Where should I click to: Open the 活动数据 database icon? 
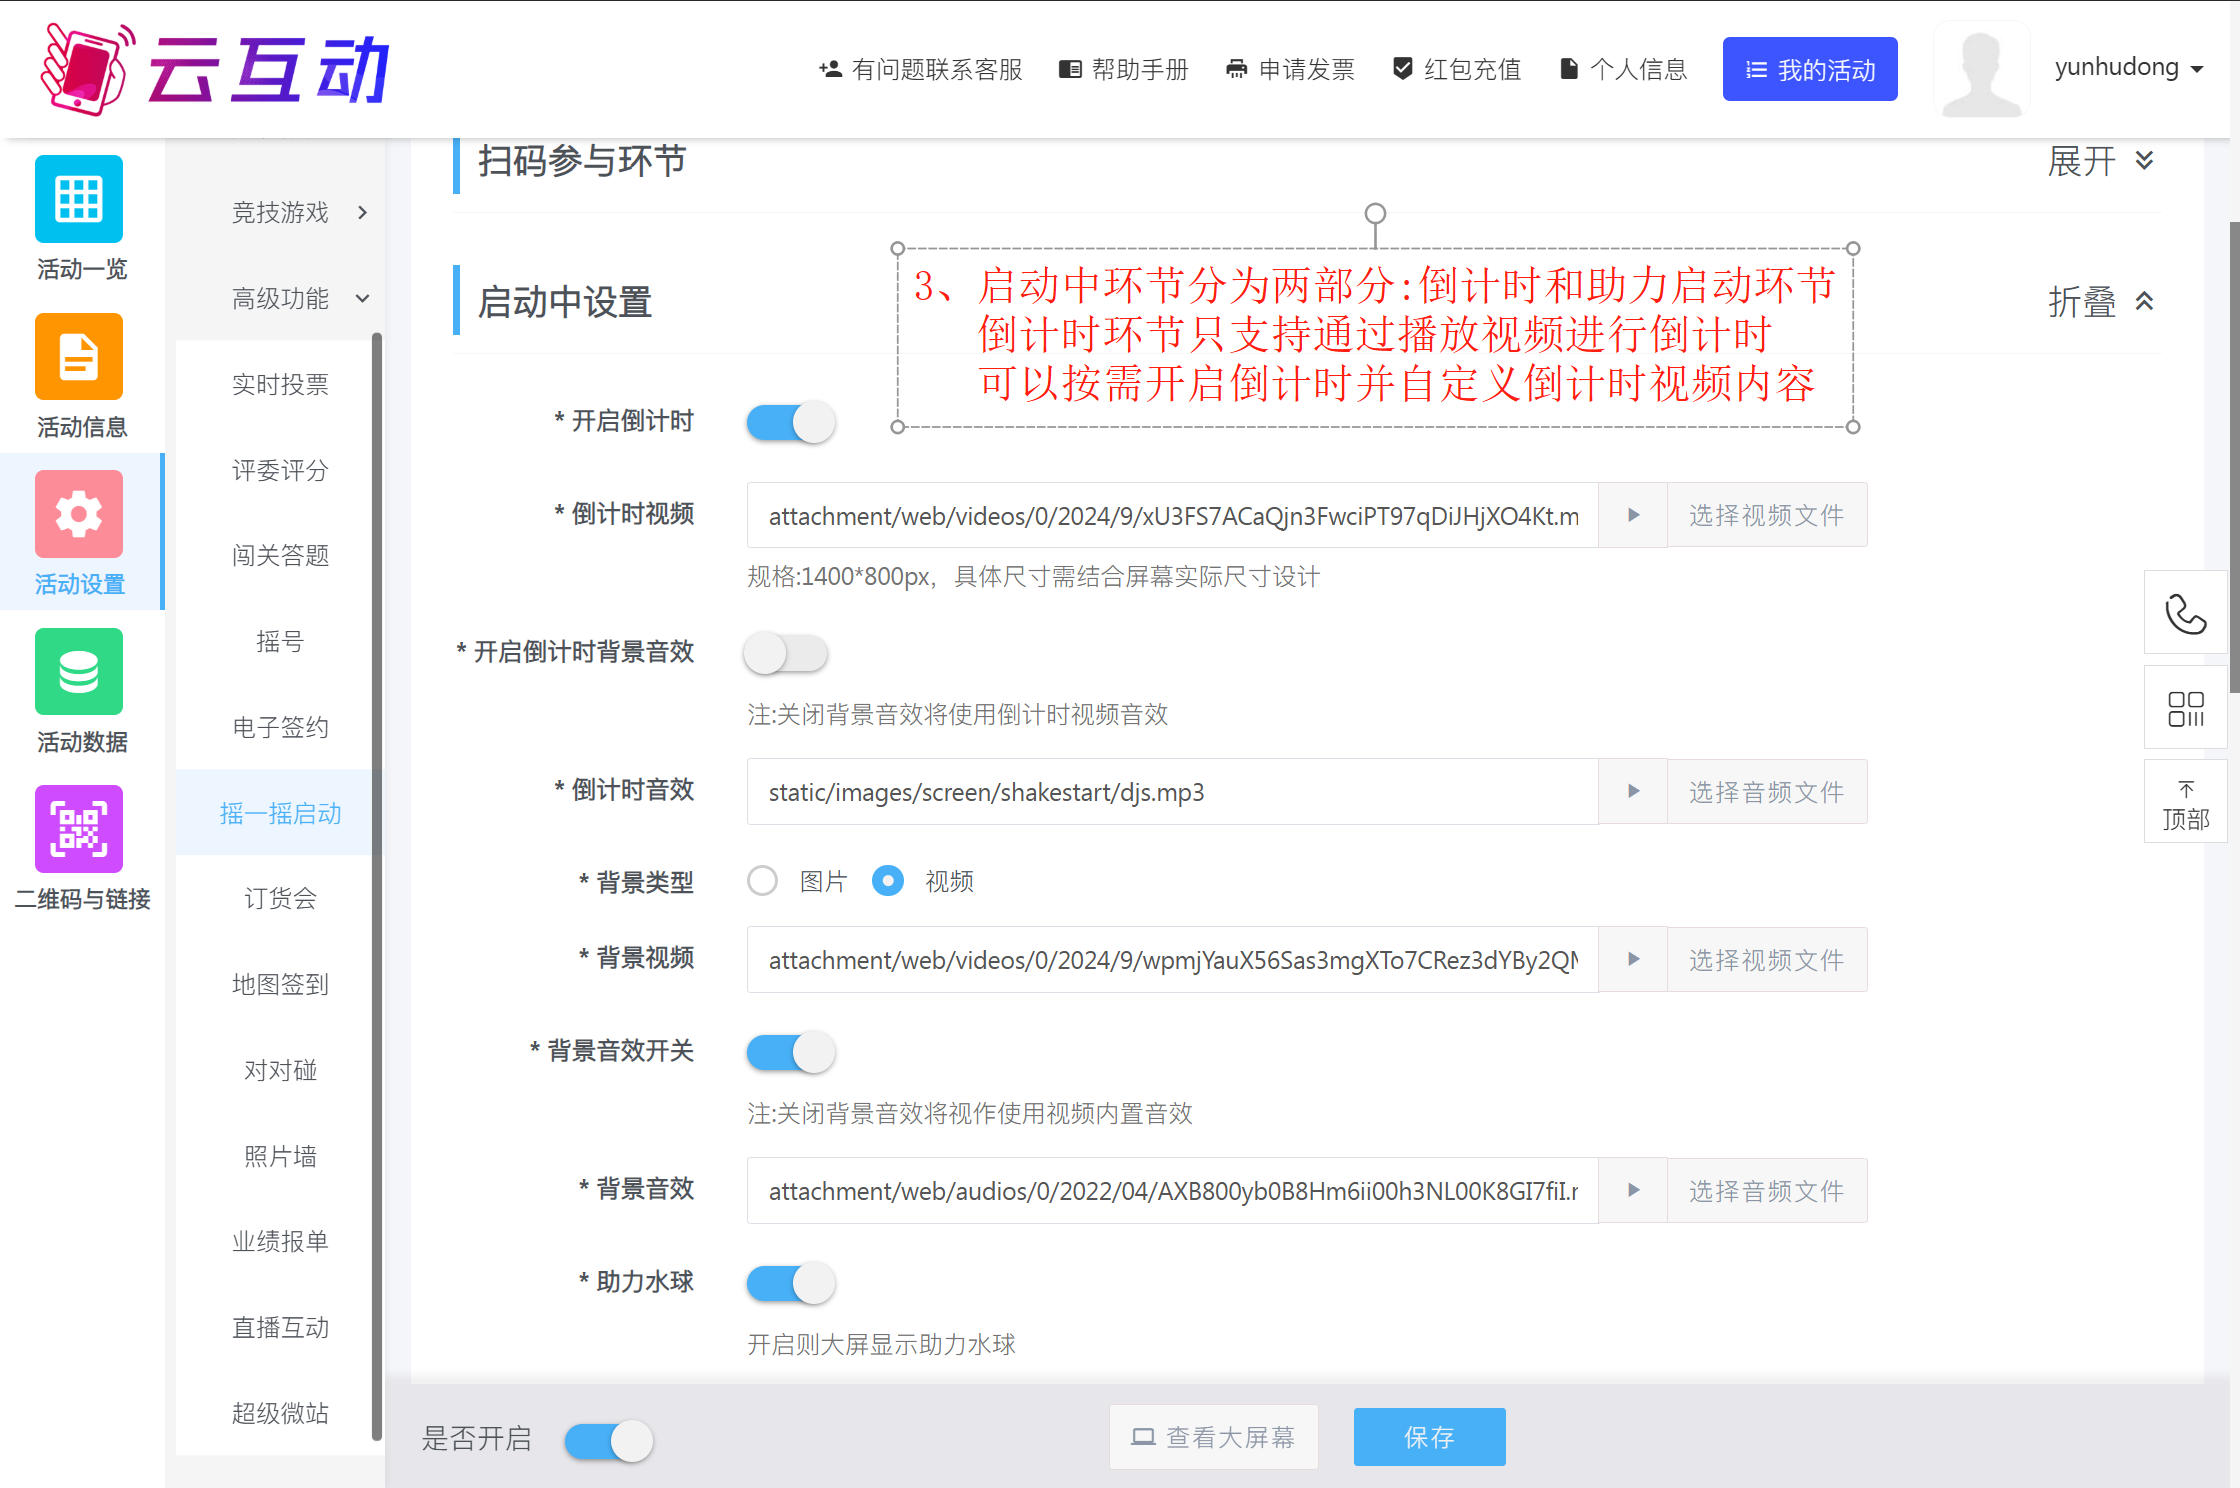79,672
